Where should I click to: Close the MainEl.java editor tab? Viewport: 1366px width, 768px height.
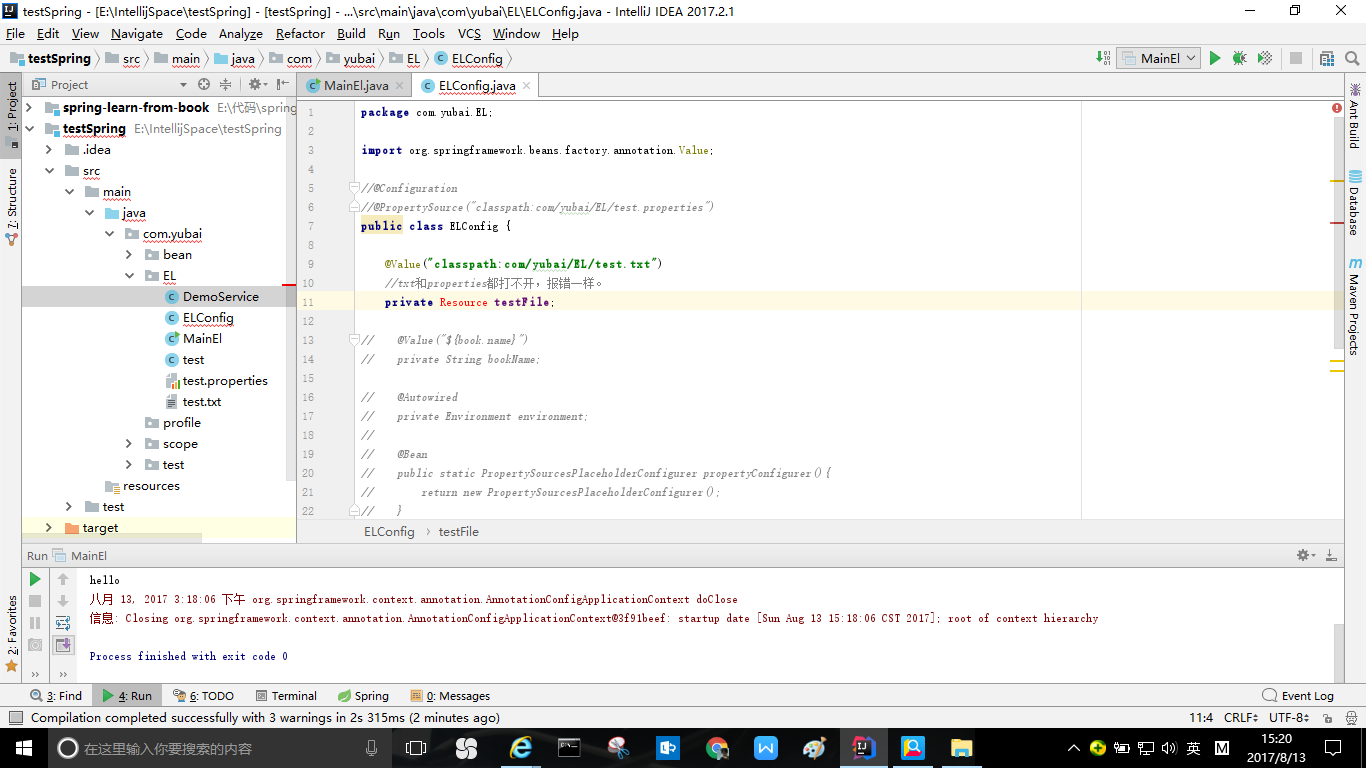point(399,86)
